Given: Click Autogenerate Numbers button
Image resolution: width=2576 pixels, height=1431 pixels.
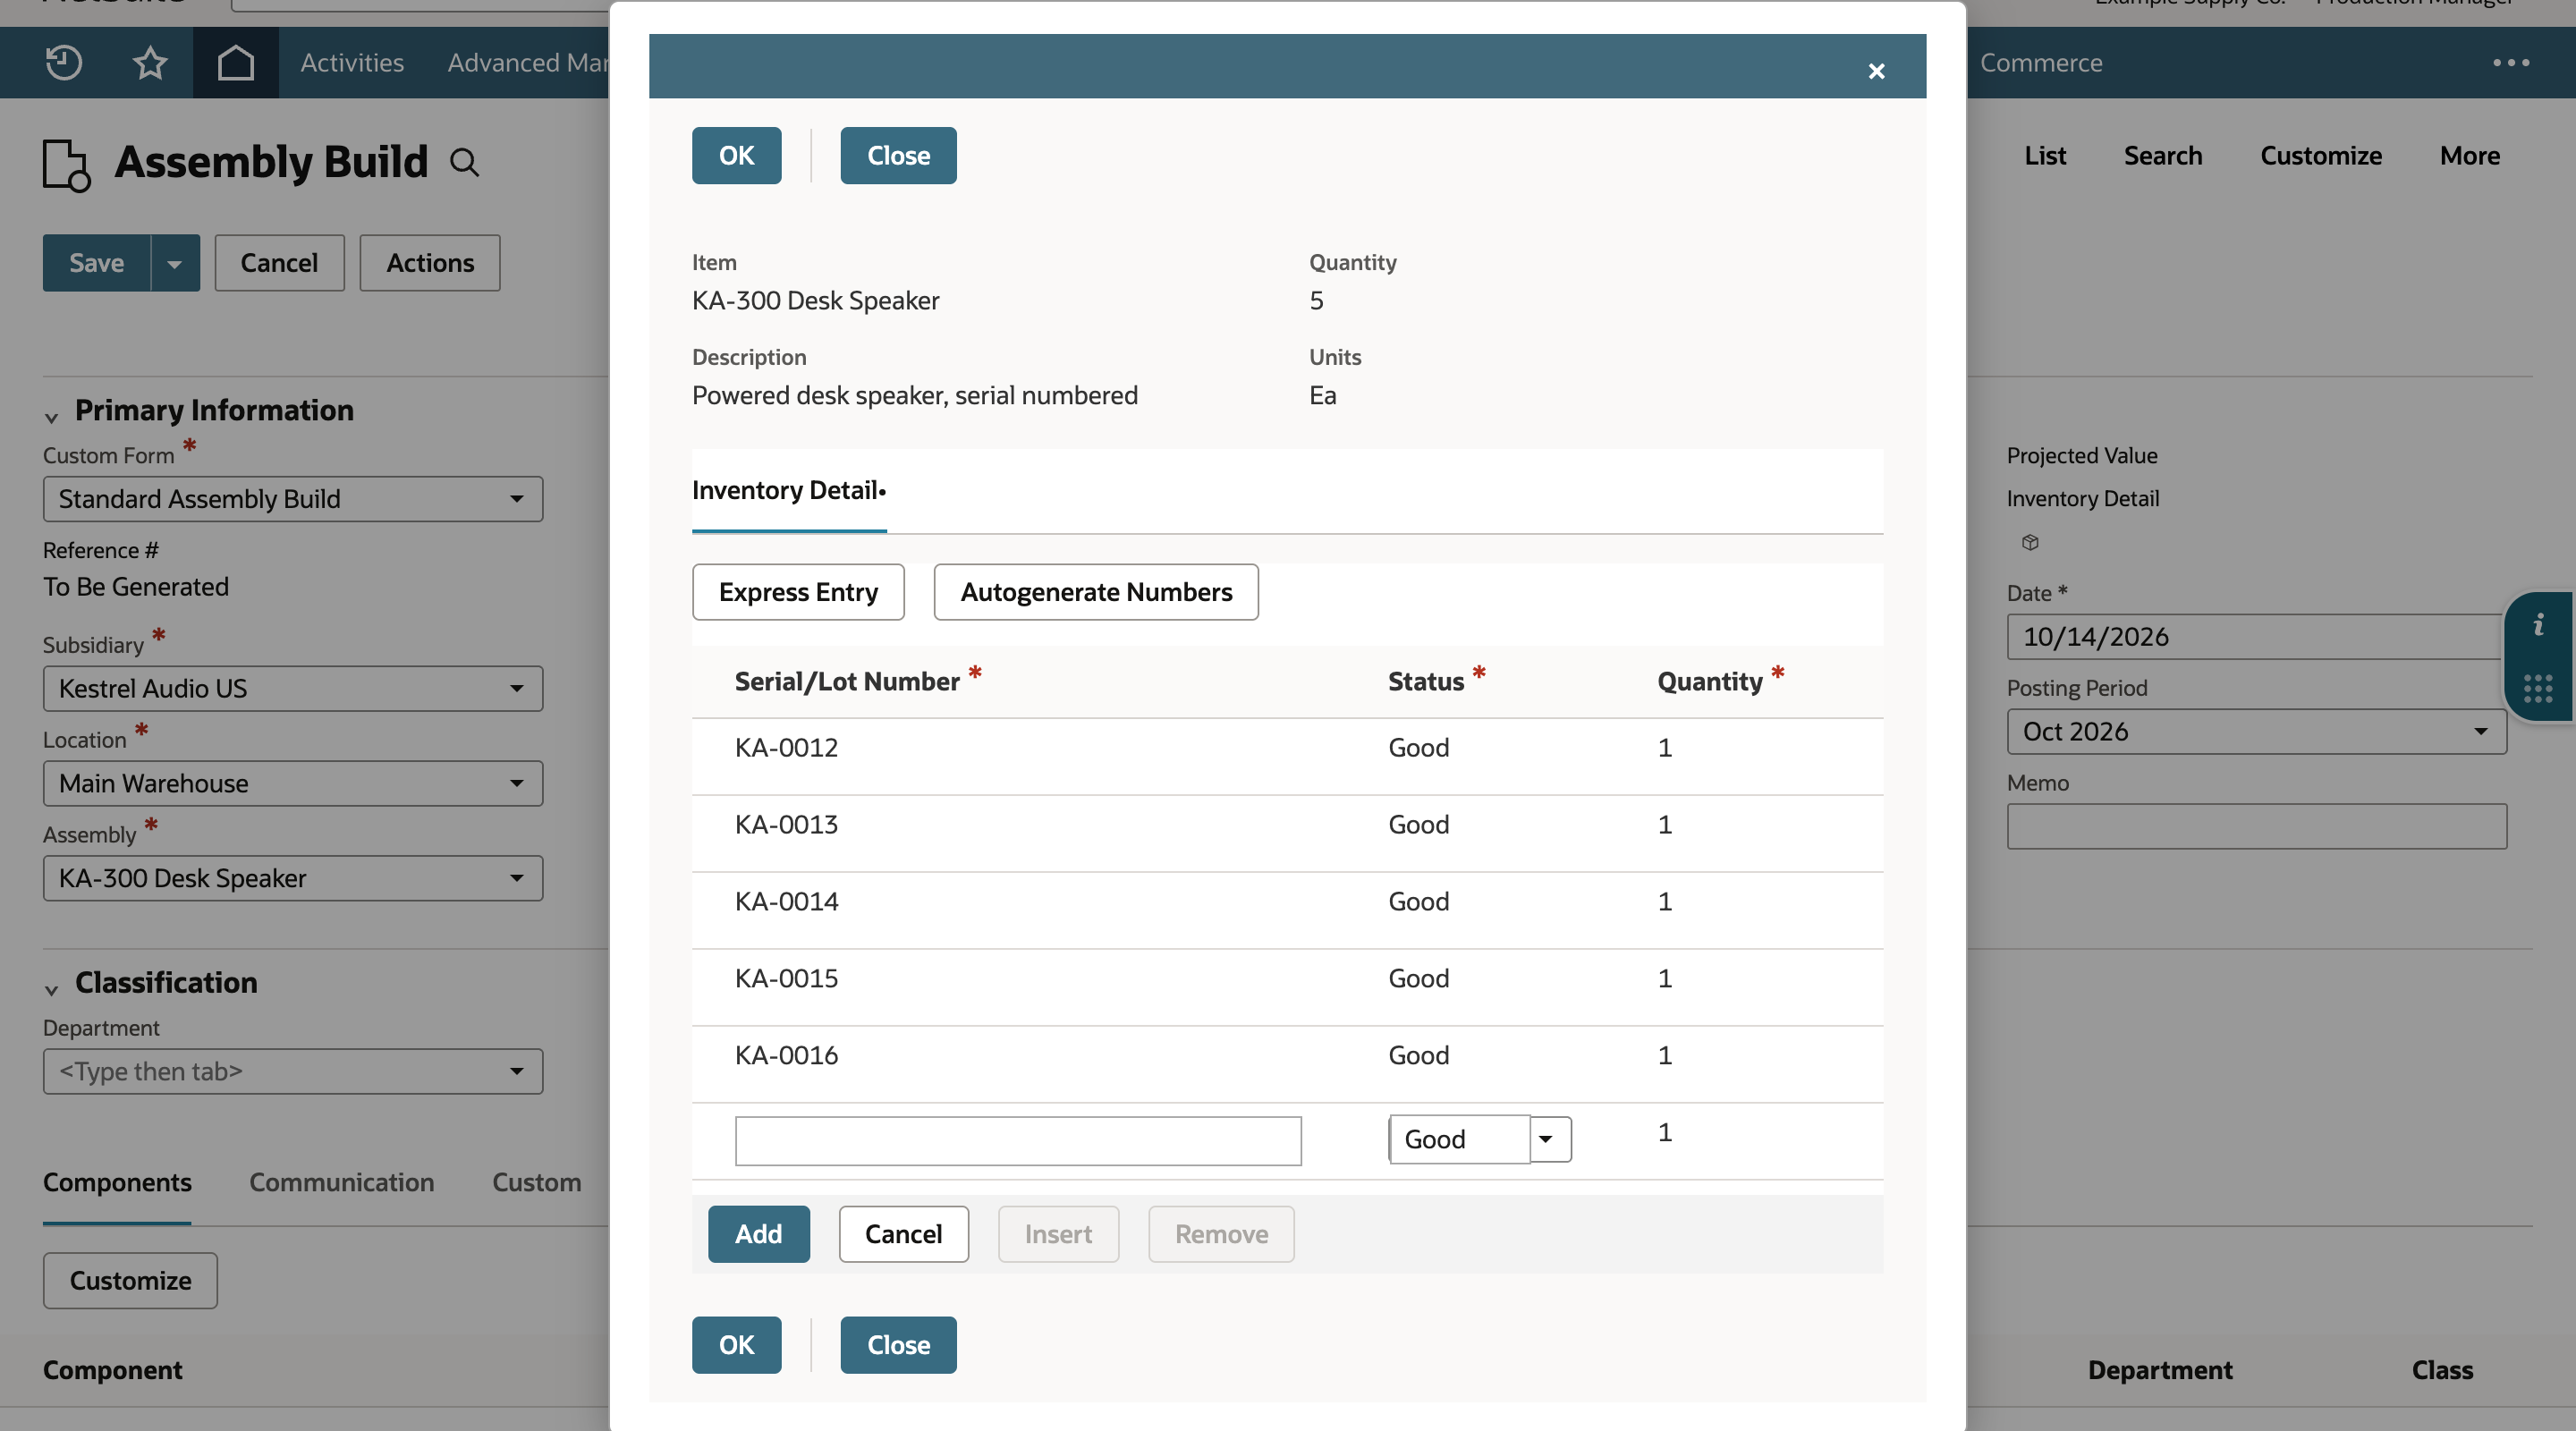Looking at the screenshot, I should coord(1096,592).
